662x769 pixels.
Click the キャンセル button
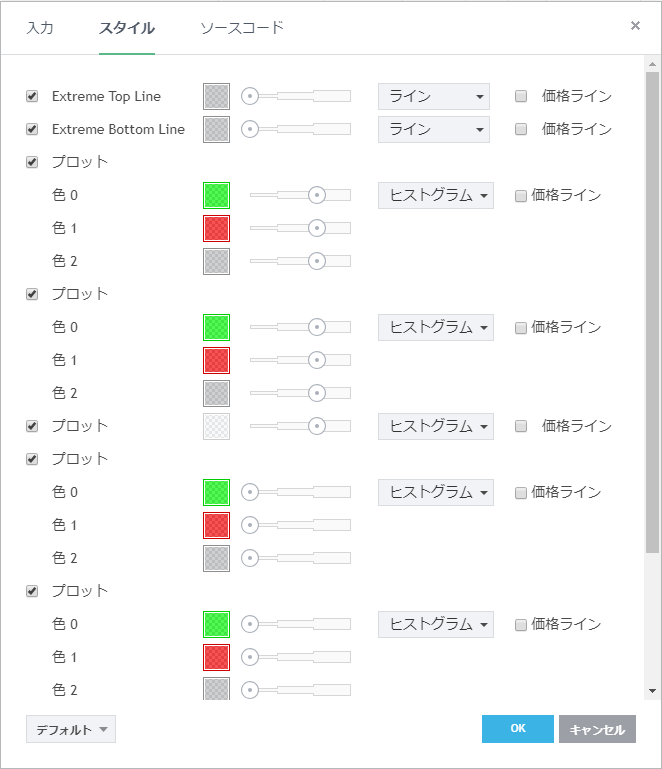(597, 729)
